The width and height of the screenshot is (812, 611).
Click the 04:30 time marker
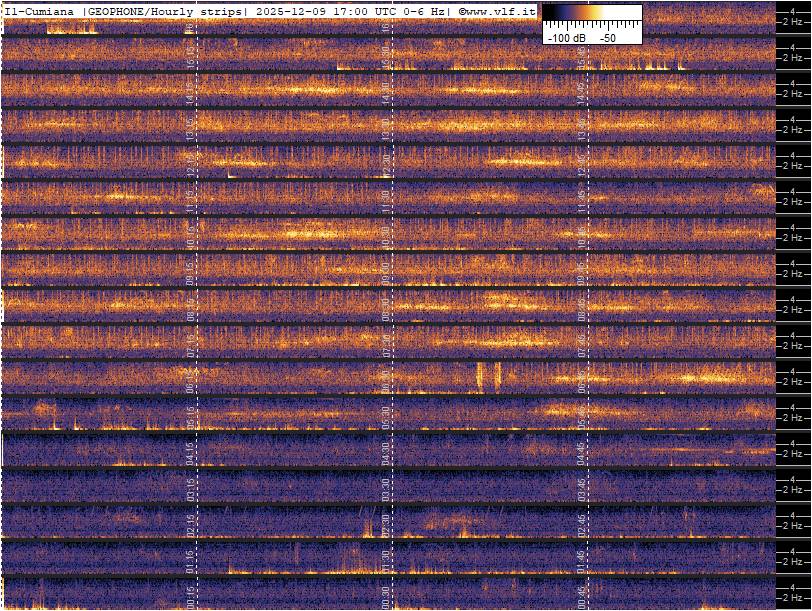coord(386,451)
